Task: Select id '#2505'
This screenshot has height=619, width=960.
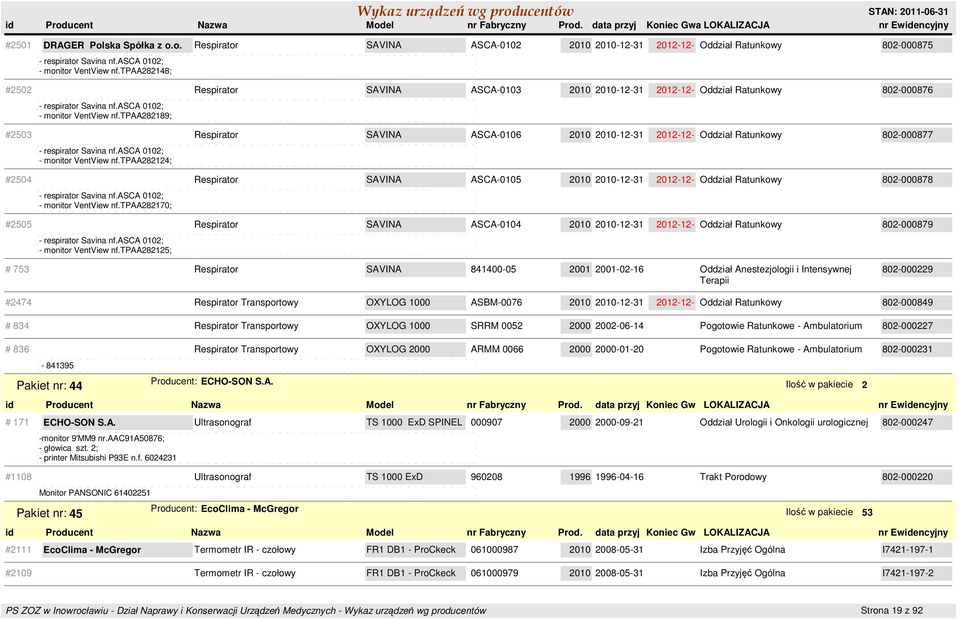Action: tap(18, 225)
